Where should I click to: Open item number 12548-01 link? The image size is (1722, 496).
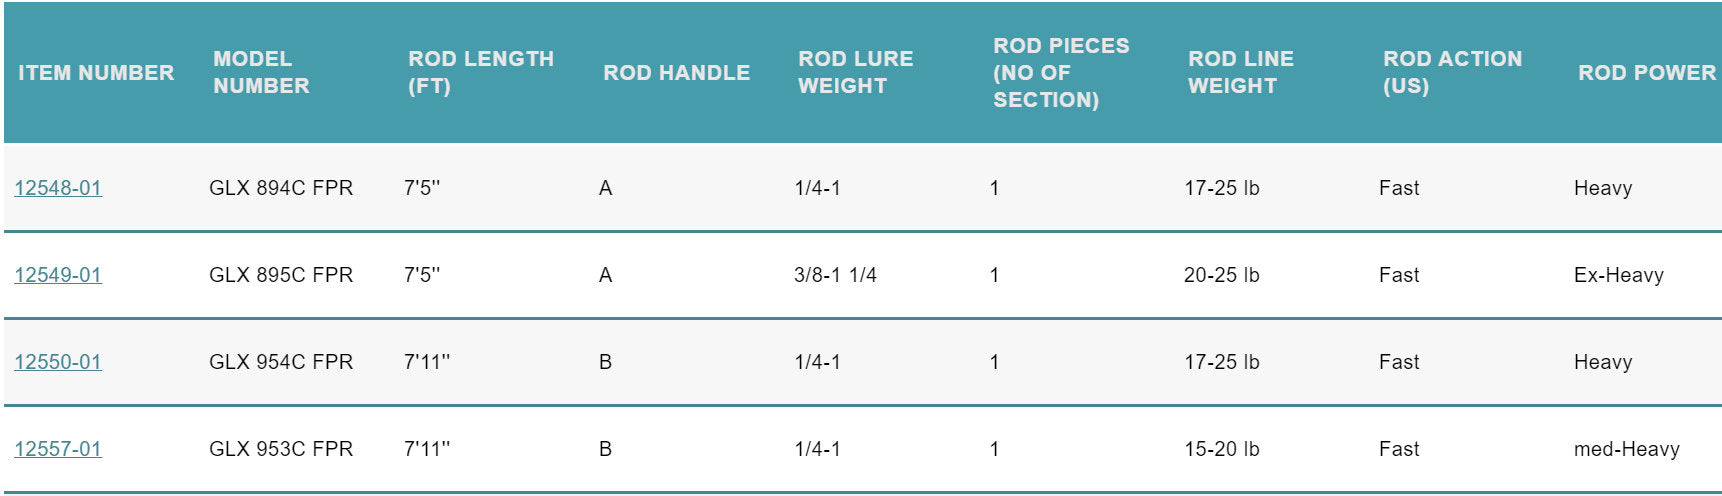[58, 188]
